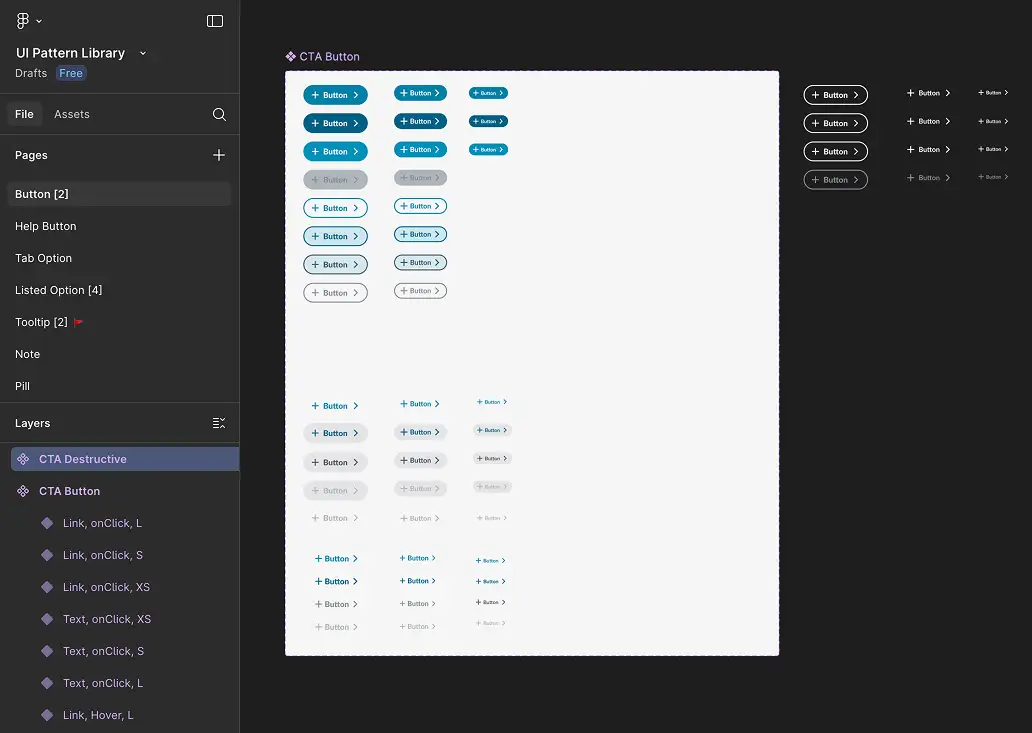The height and width of the screenshot is (733, 1032).
Task: Click the component icon beside the CTA Button frame title
Action: pyautogui.click(x=291, y=56)
